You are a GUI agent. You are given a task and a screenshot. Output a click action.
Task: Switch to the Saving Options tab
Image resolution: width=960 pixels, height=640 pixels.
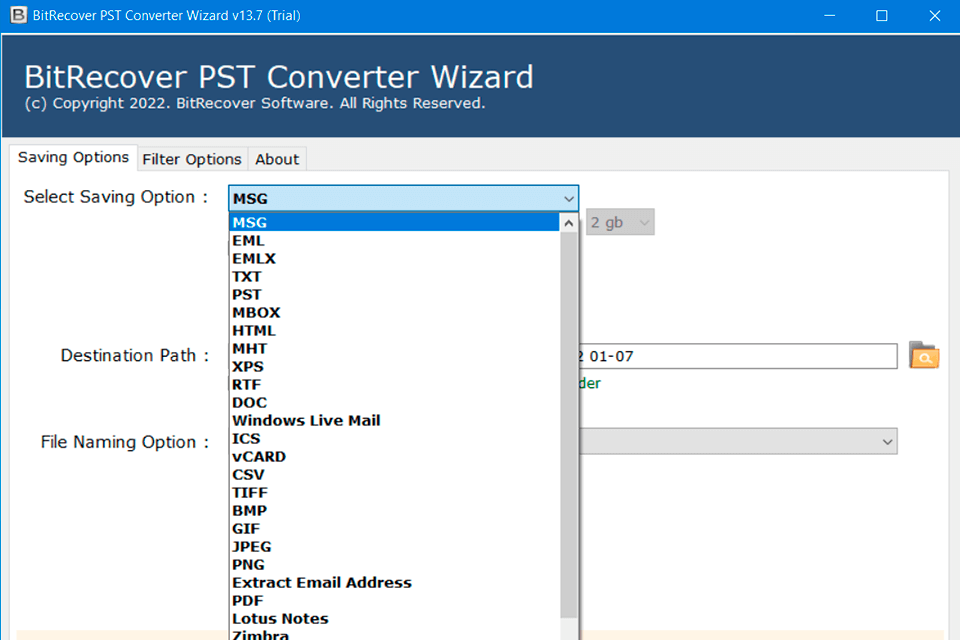click(73, 157)
